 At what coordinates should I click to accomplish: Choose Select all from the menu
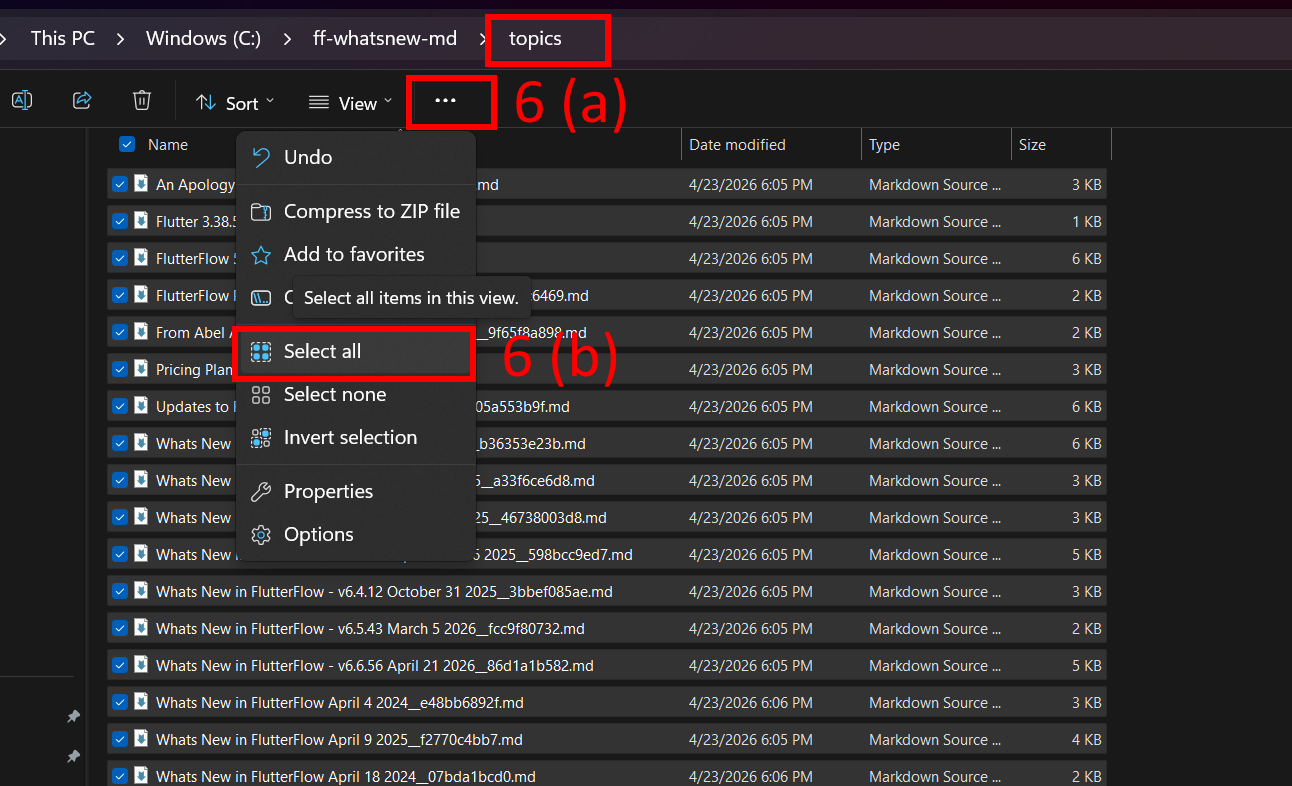point(355,351)
